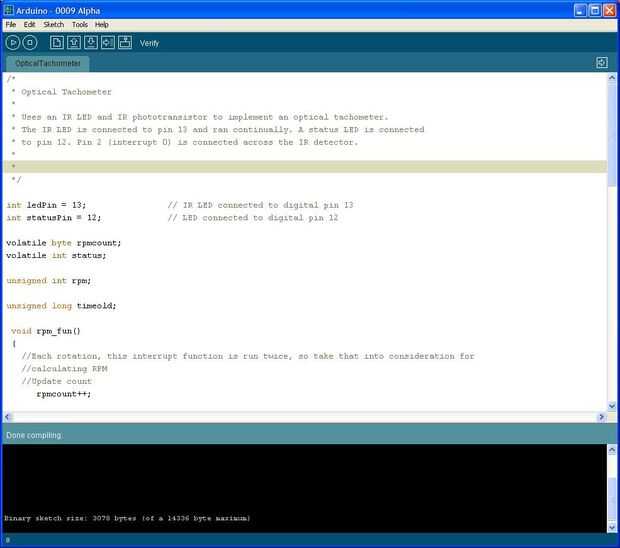Viewport: 620px width, 548px height.
Task: Click the '//Update count' comment
Action: (x=57, y=382)
